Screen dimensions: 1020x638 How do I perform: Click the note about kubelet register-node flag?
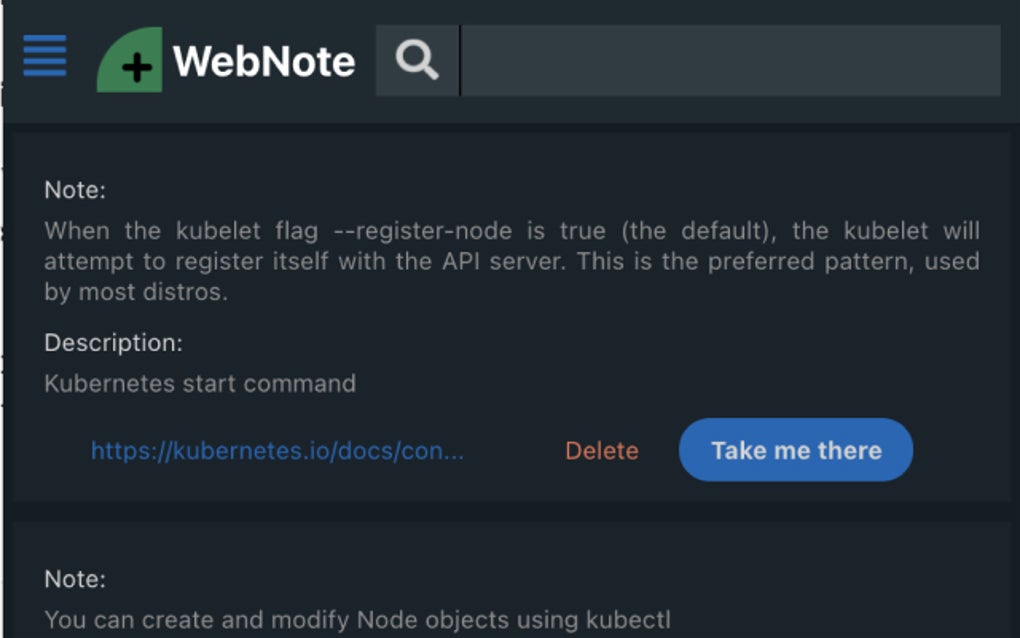coord(510,260)
